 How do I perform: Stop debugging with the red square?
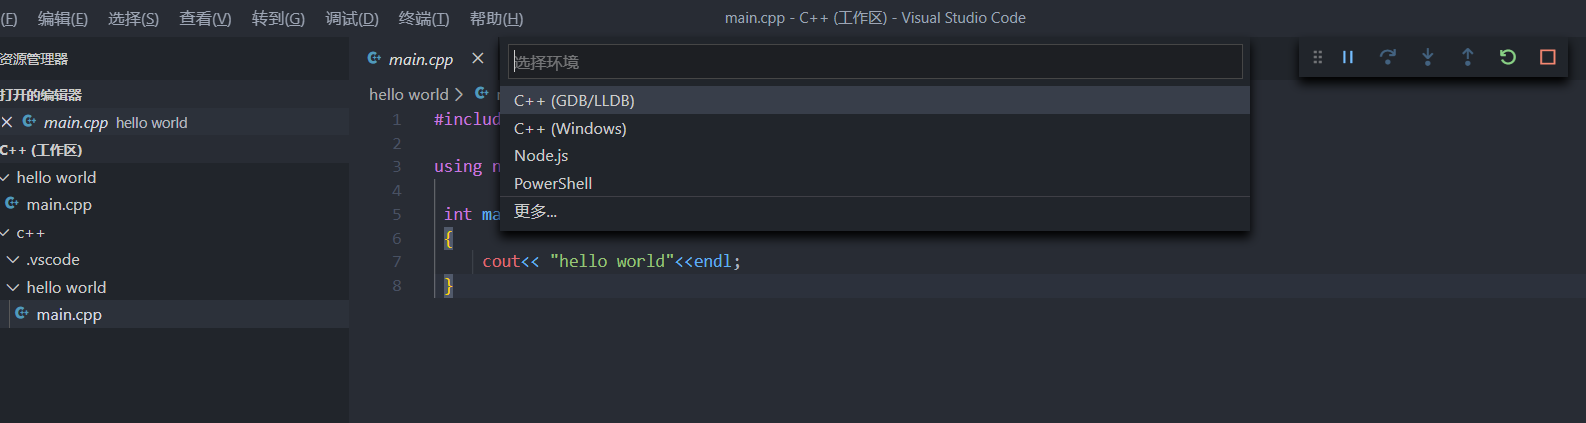[1548, 58]
